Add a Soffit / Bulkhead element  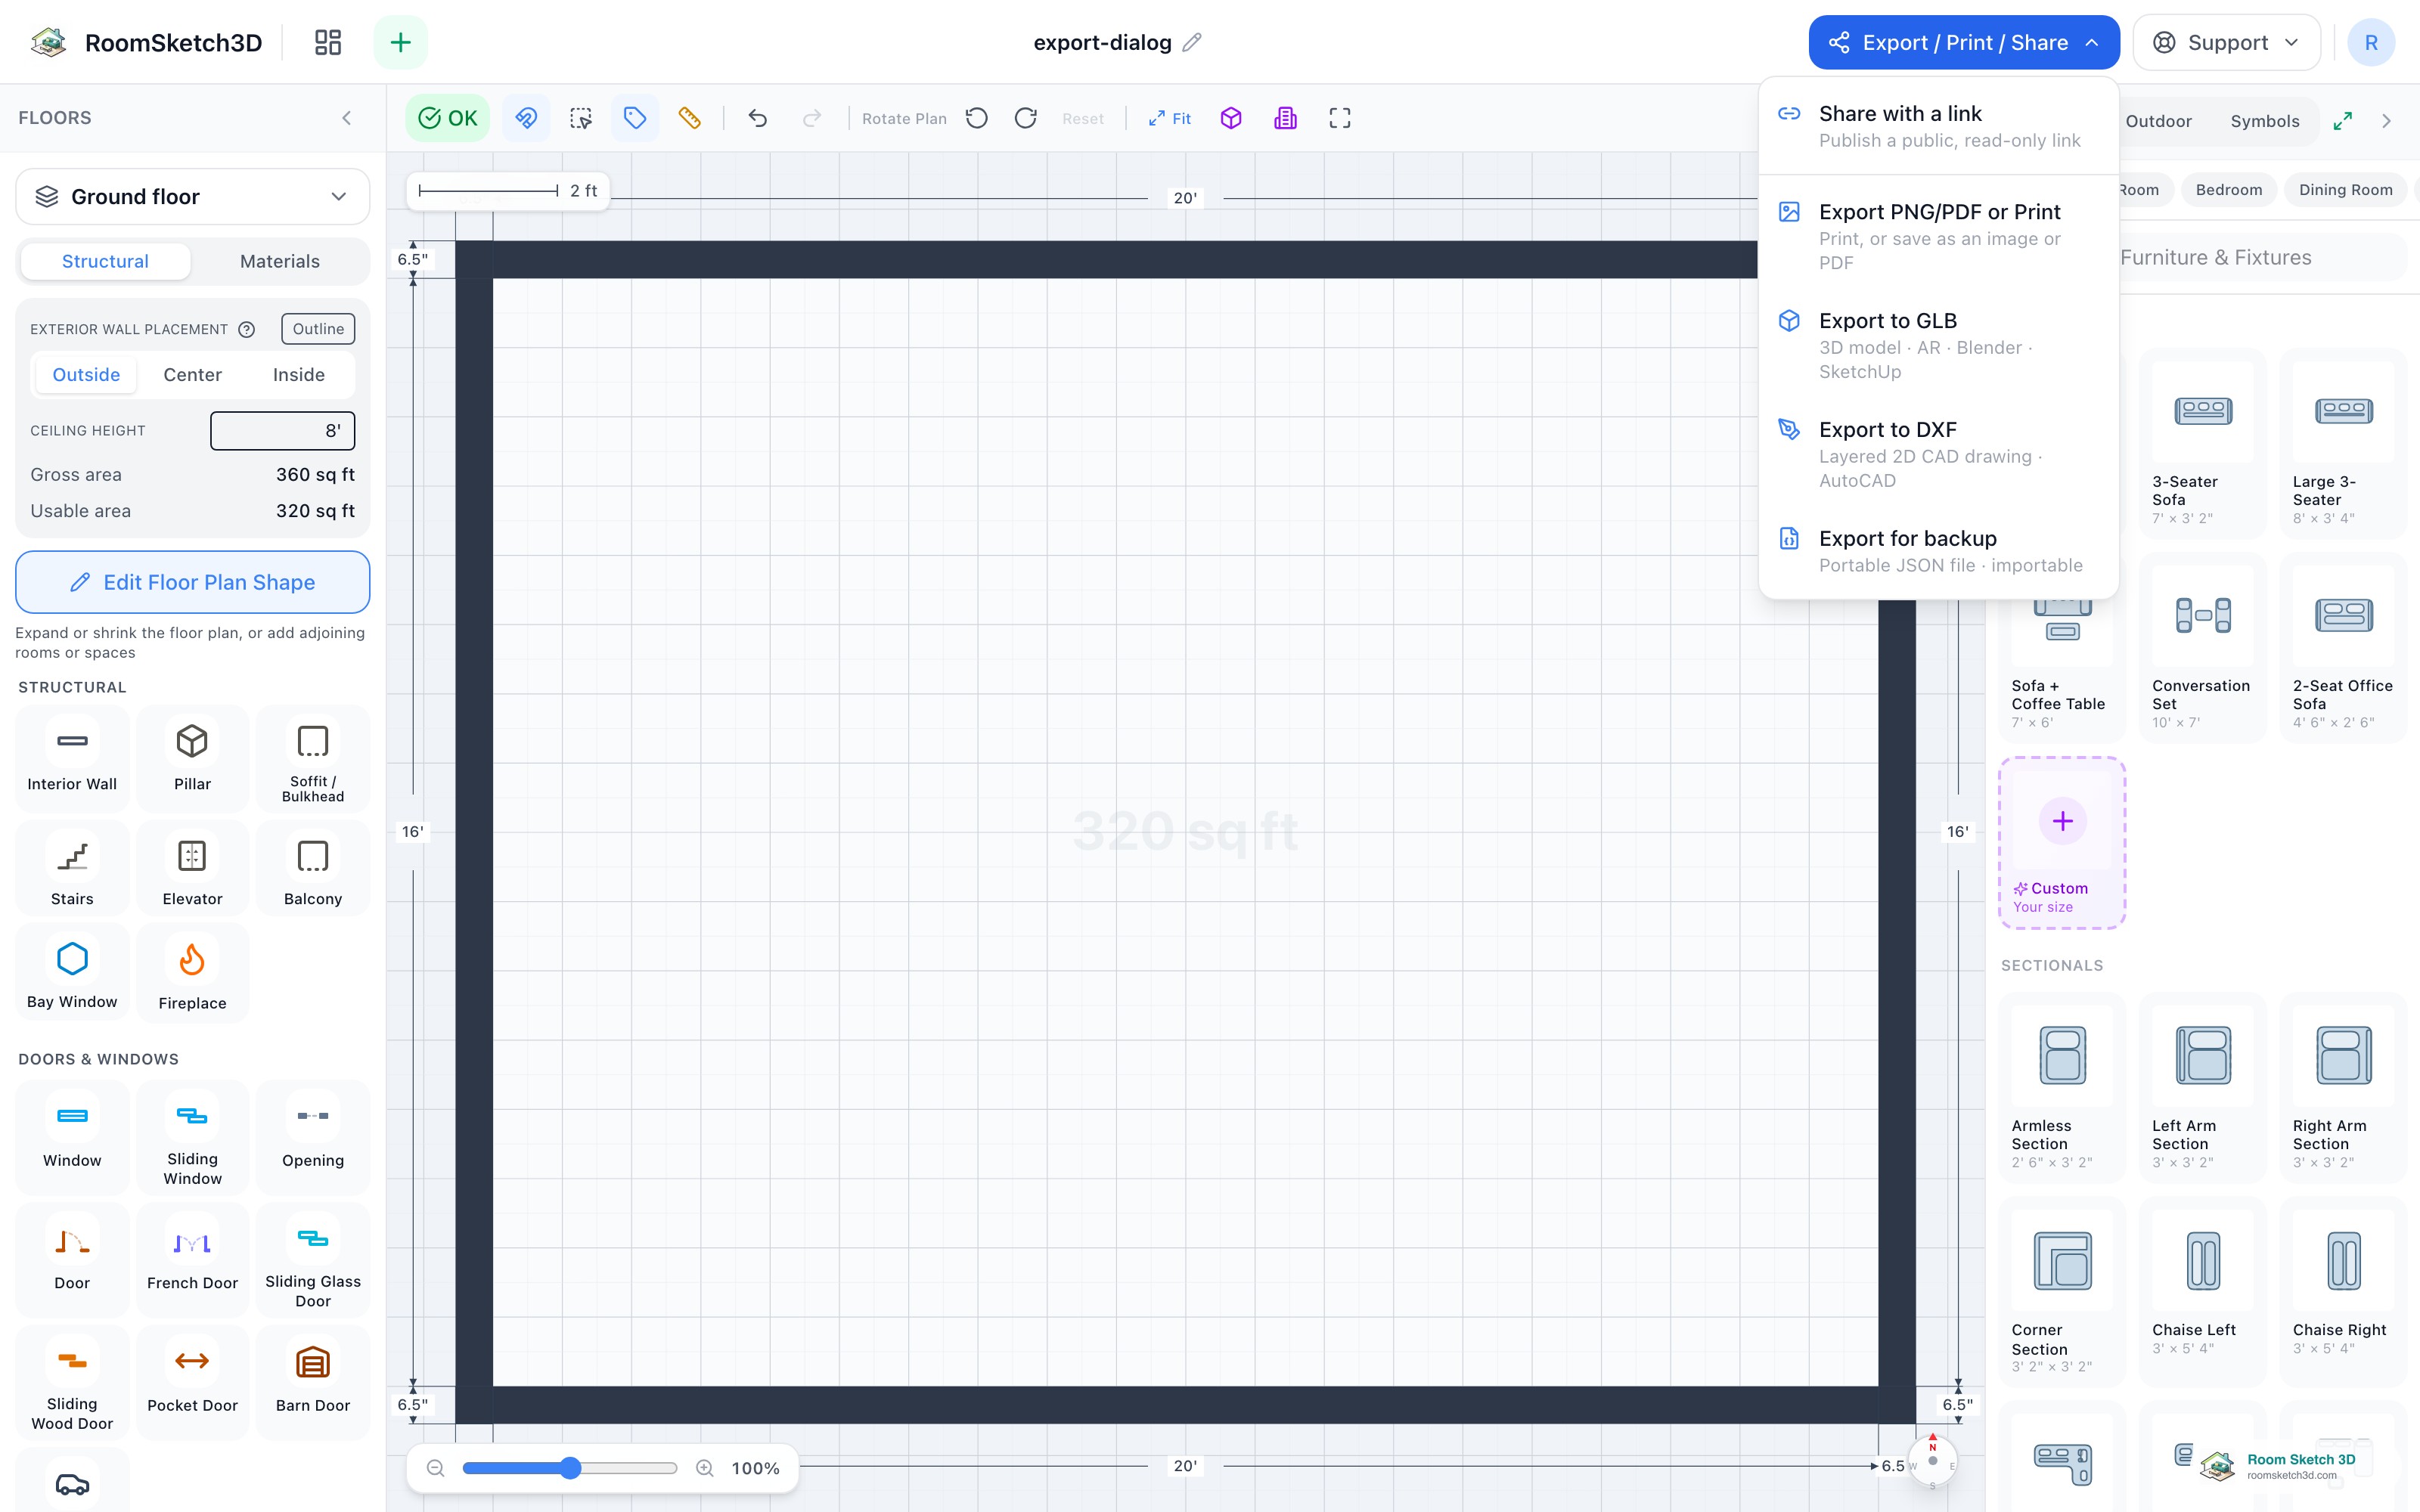pyautogui.click(x=313, y=759)
